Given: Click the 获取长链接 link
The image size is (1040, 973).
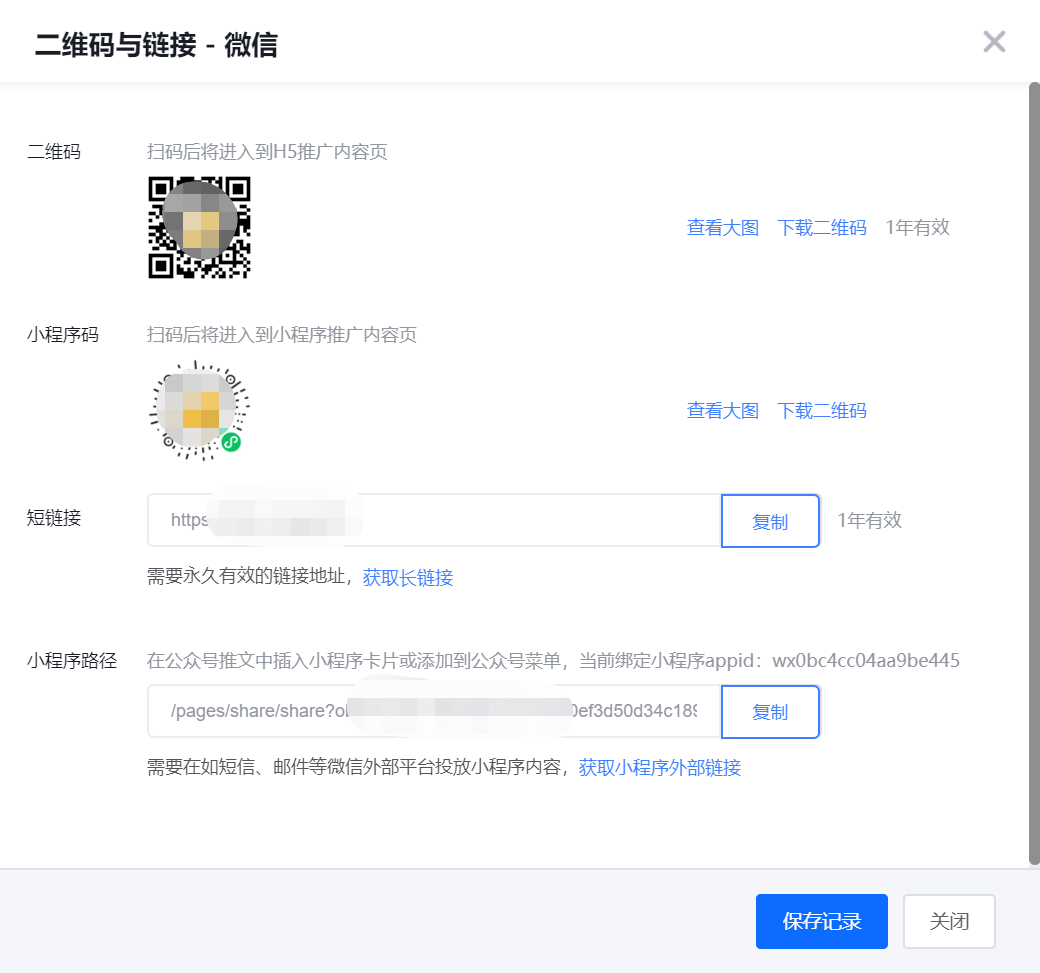Looking at the screenshot, I should pyautogui.click(x=408, y=577).
